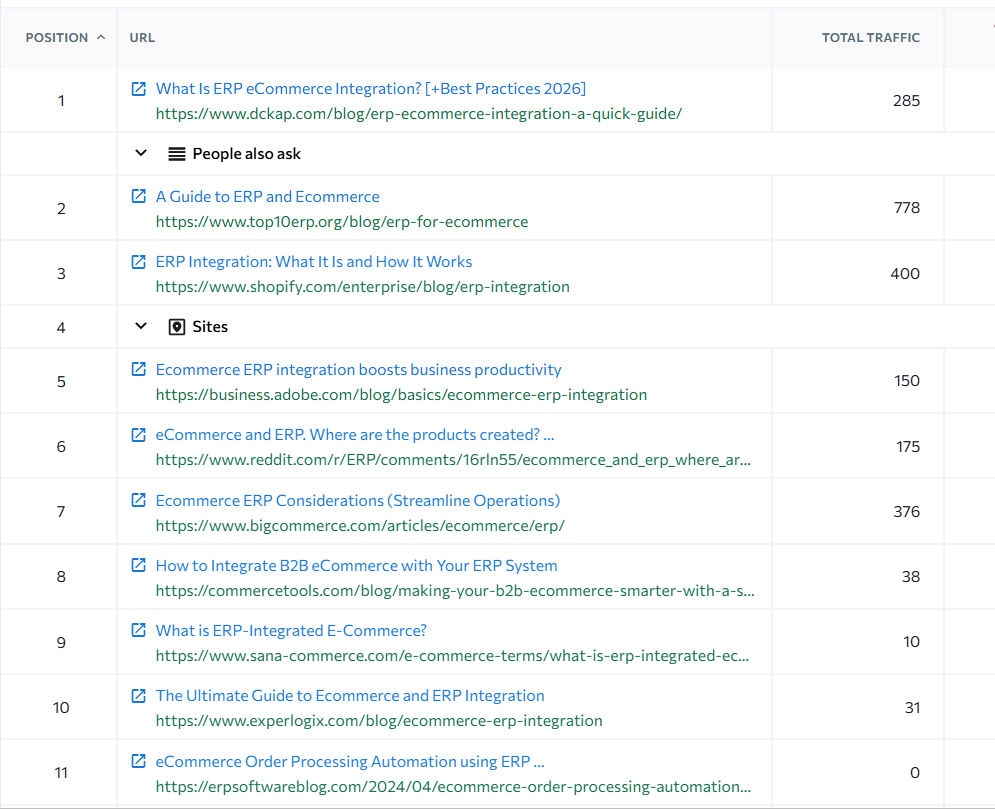Open "What is ERP-Integrated E-Commerce?" link

pyautogui.click(x=291, y=631)
